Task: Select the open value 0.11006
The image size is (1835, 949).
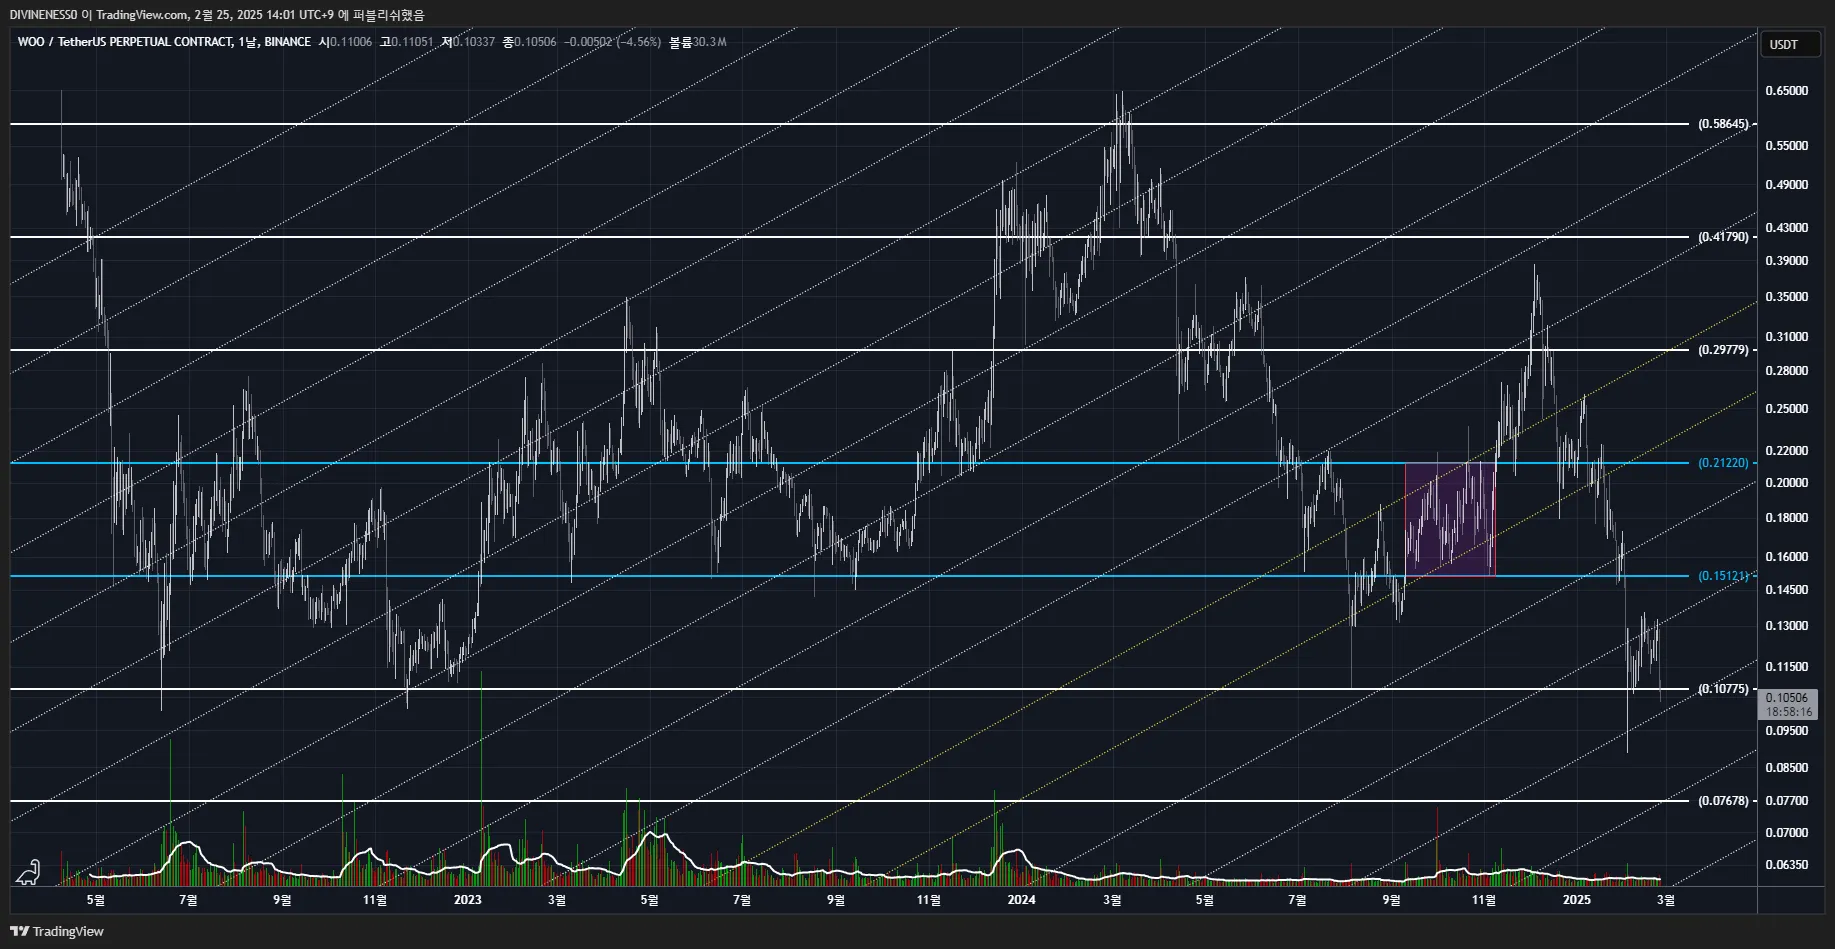Action: [351, 42]
